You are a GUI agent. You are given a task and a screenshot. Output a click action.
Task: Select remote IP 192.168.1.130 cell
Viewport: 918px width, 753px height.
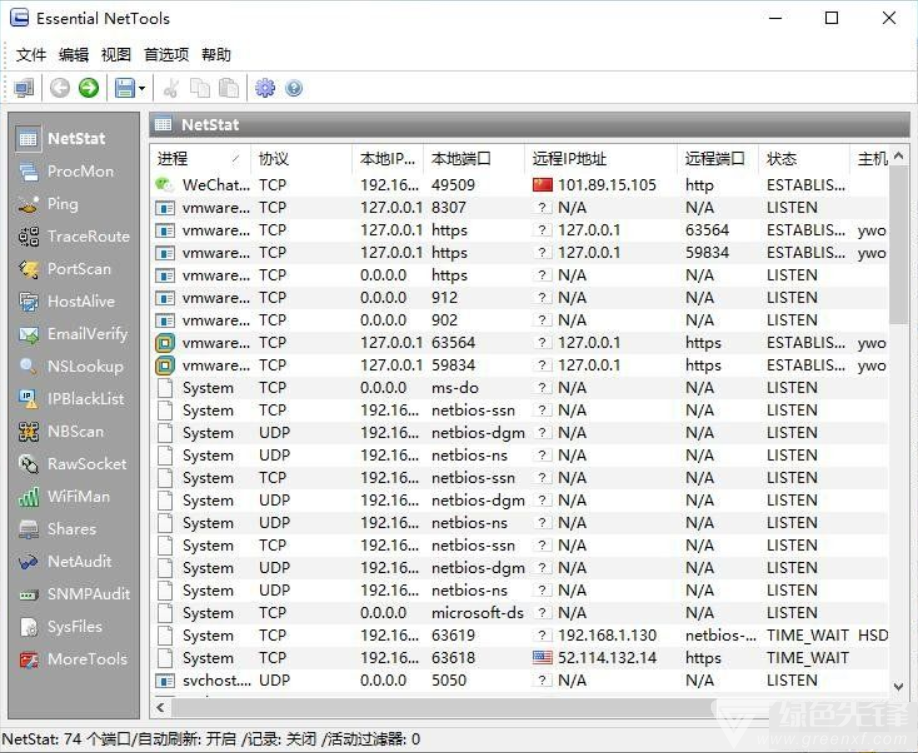[607, 635]
